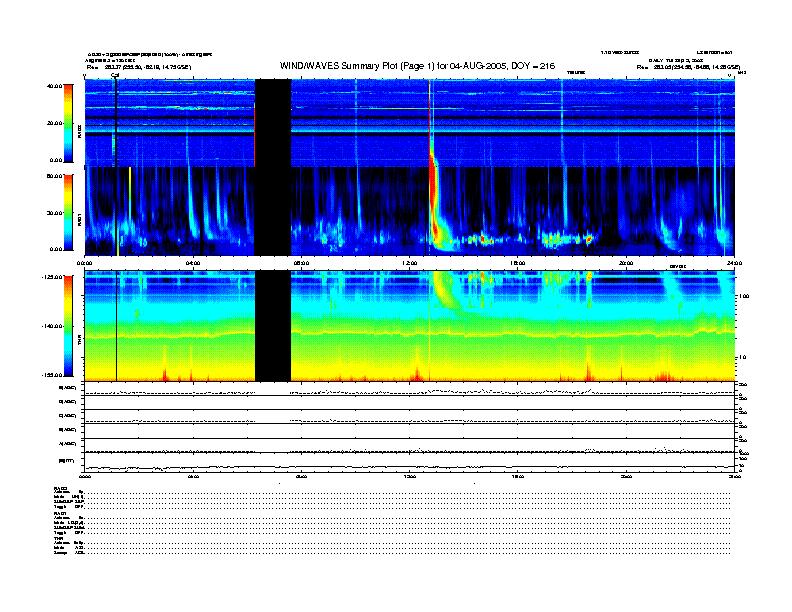Click the MHz unit label at top right

[742, 73]
